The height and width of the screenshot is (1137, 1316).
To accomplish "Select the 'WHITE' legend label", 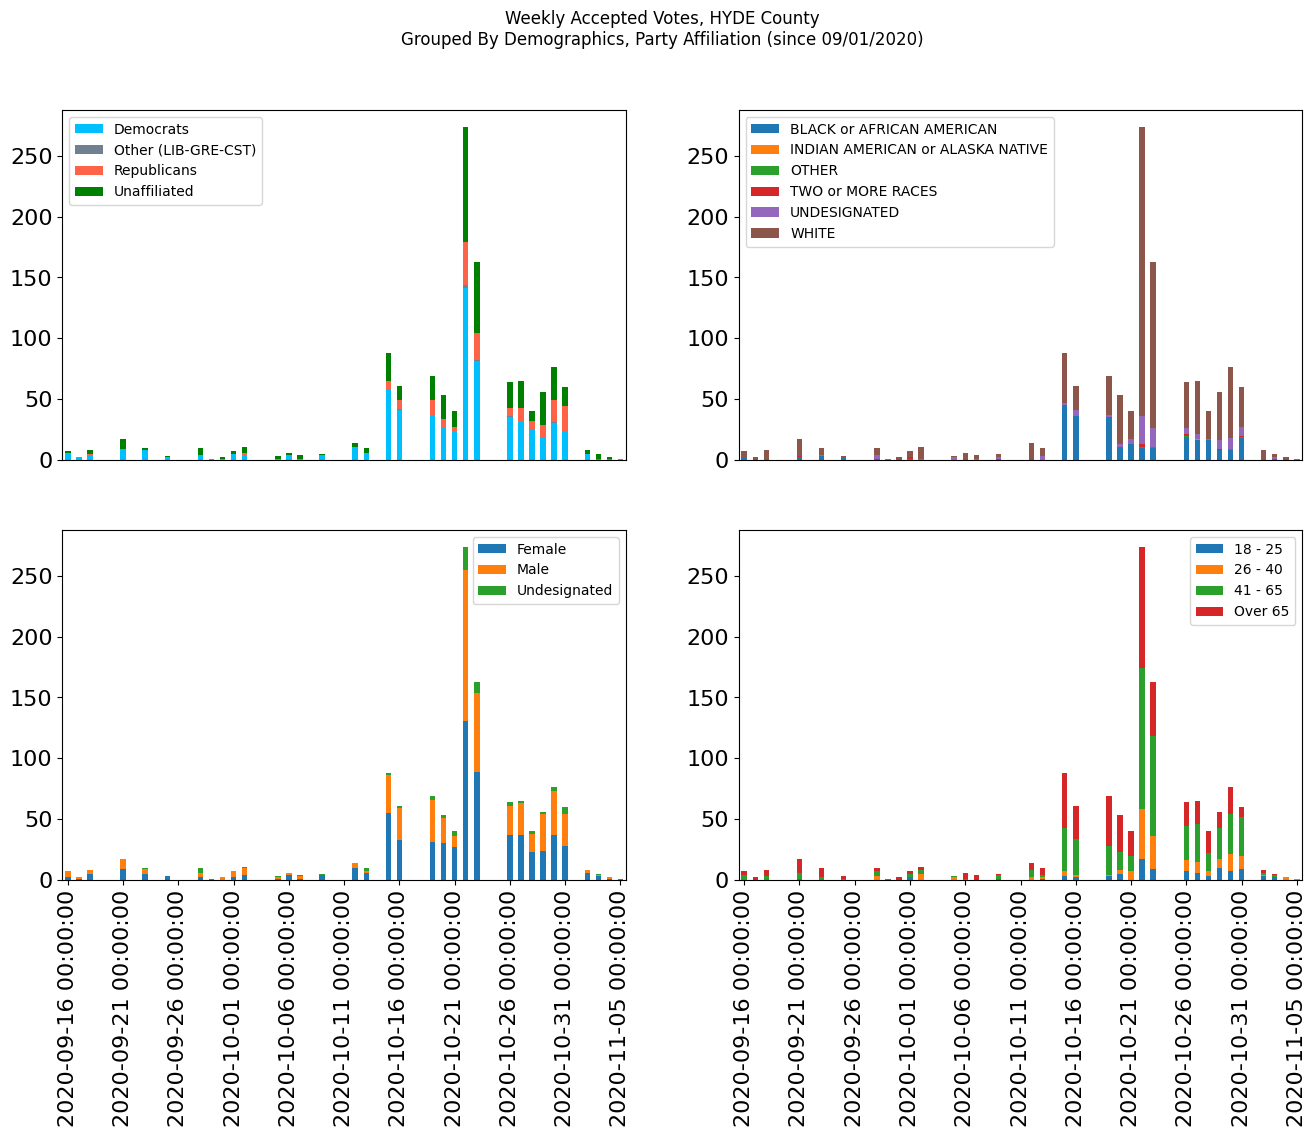I will [x=812, y=233].
